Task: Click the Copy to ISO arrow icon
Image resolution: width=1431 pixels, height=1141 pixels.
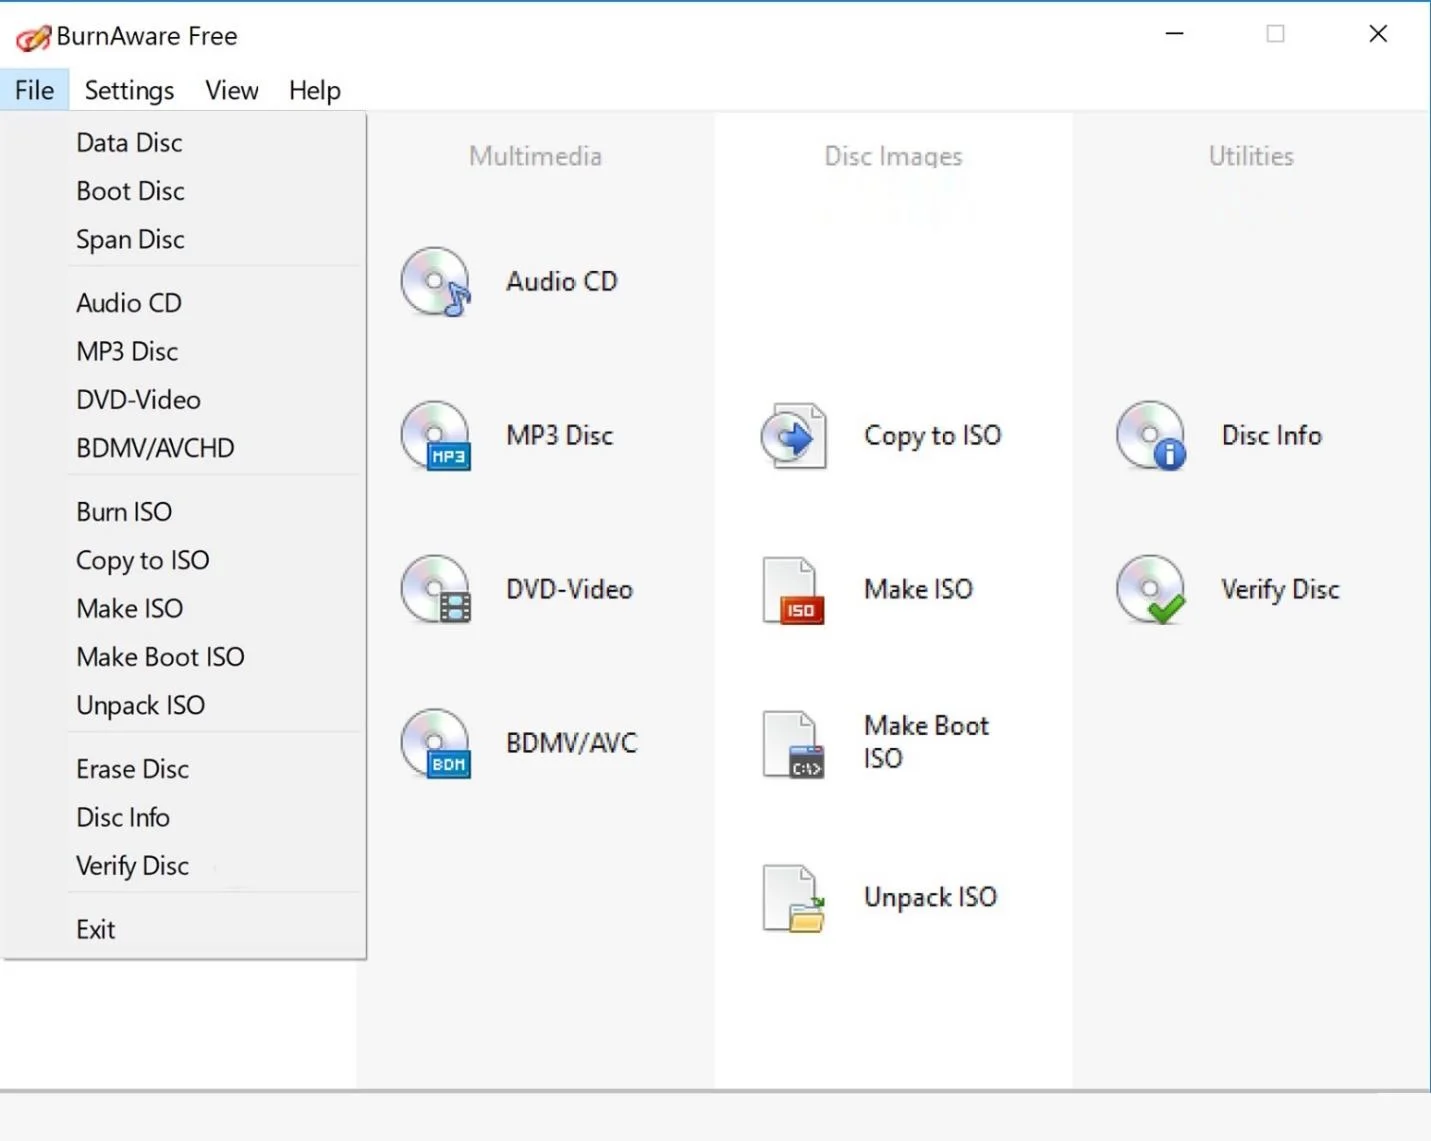Action: pyautogui.click(x=793, y=436)
